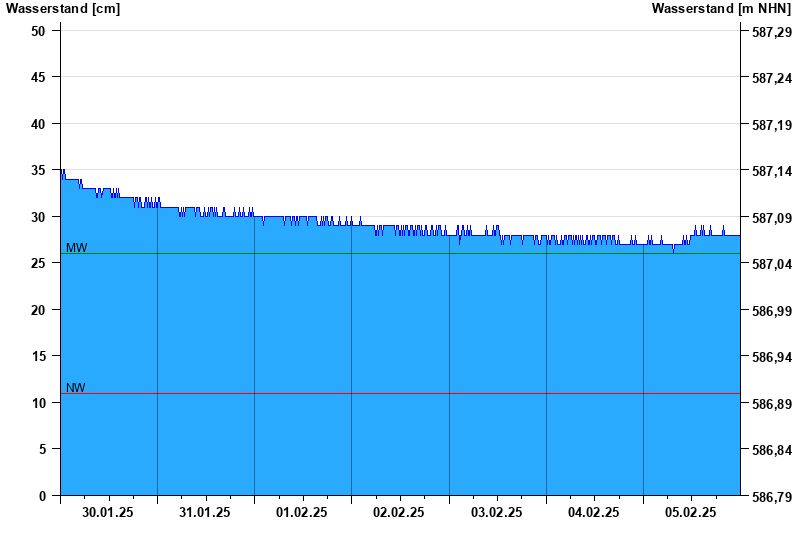Select the 01.02.25 date label
Screen dimensions: 800x550
click(302, 512)
